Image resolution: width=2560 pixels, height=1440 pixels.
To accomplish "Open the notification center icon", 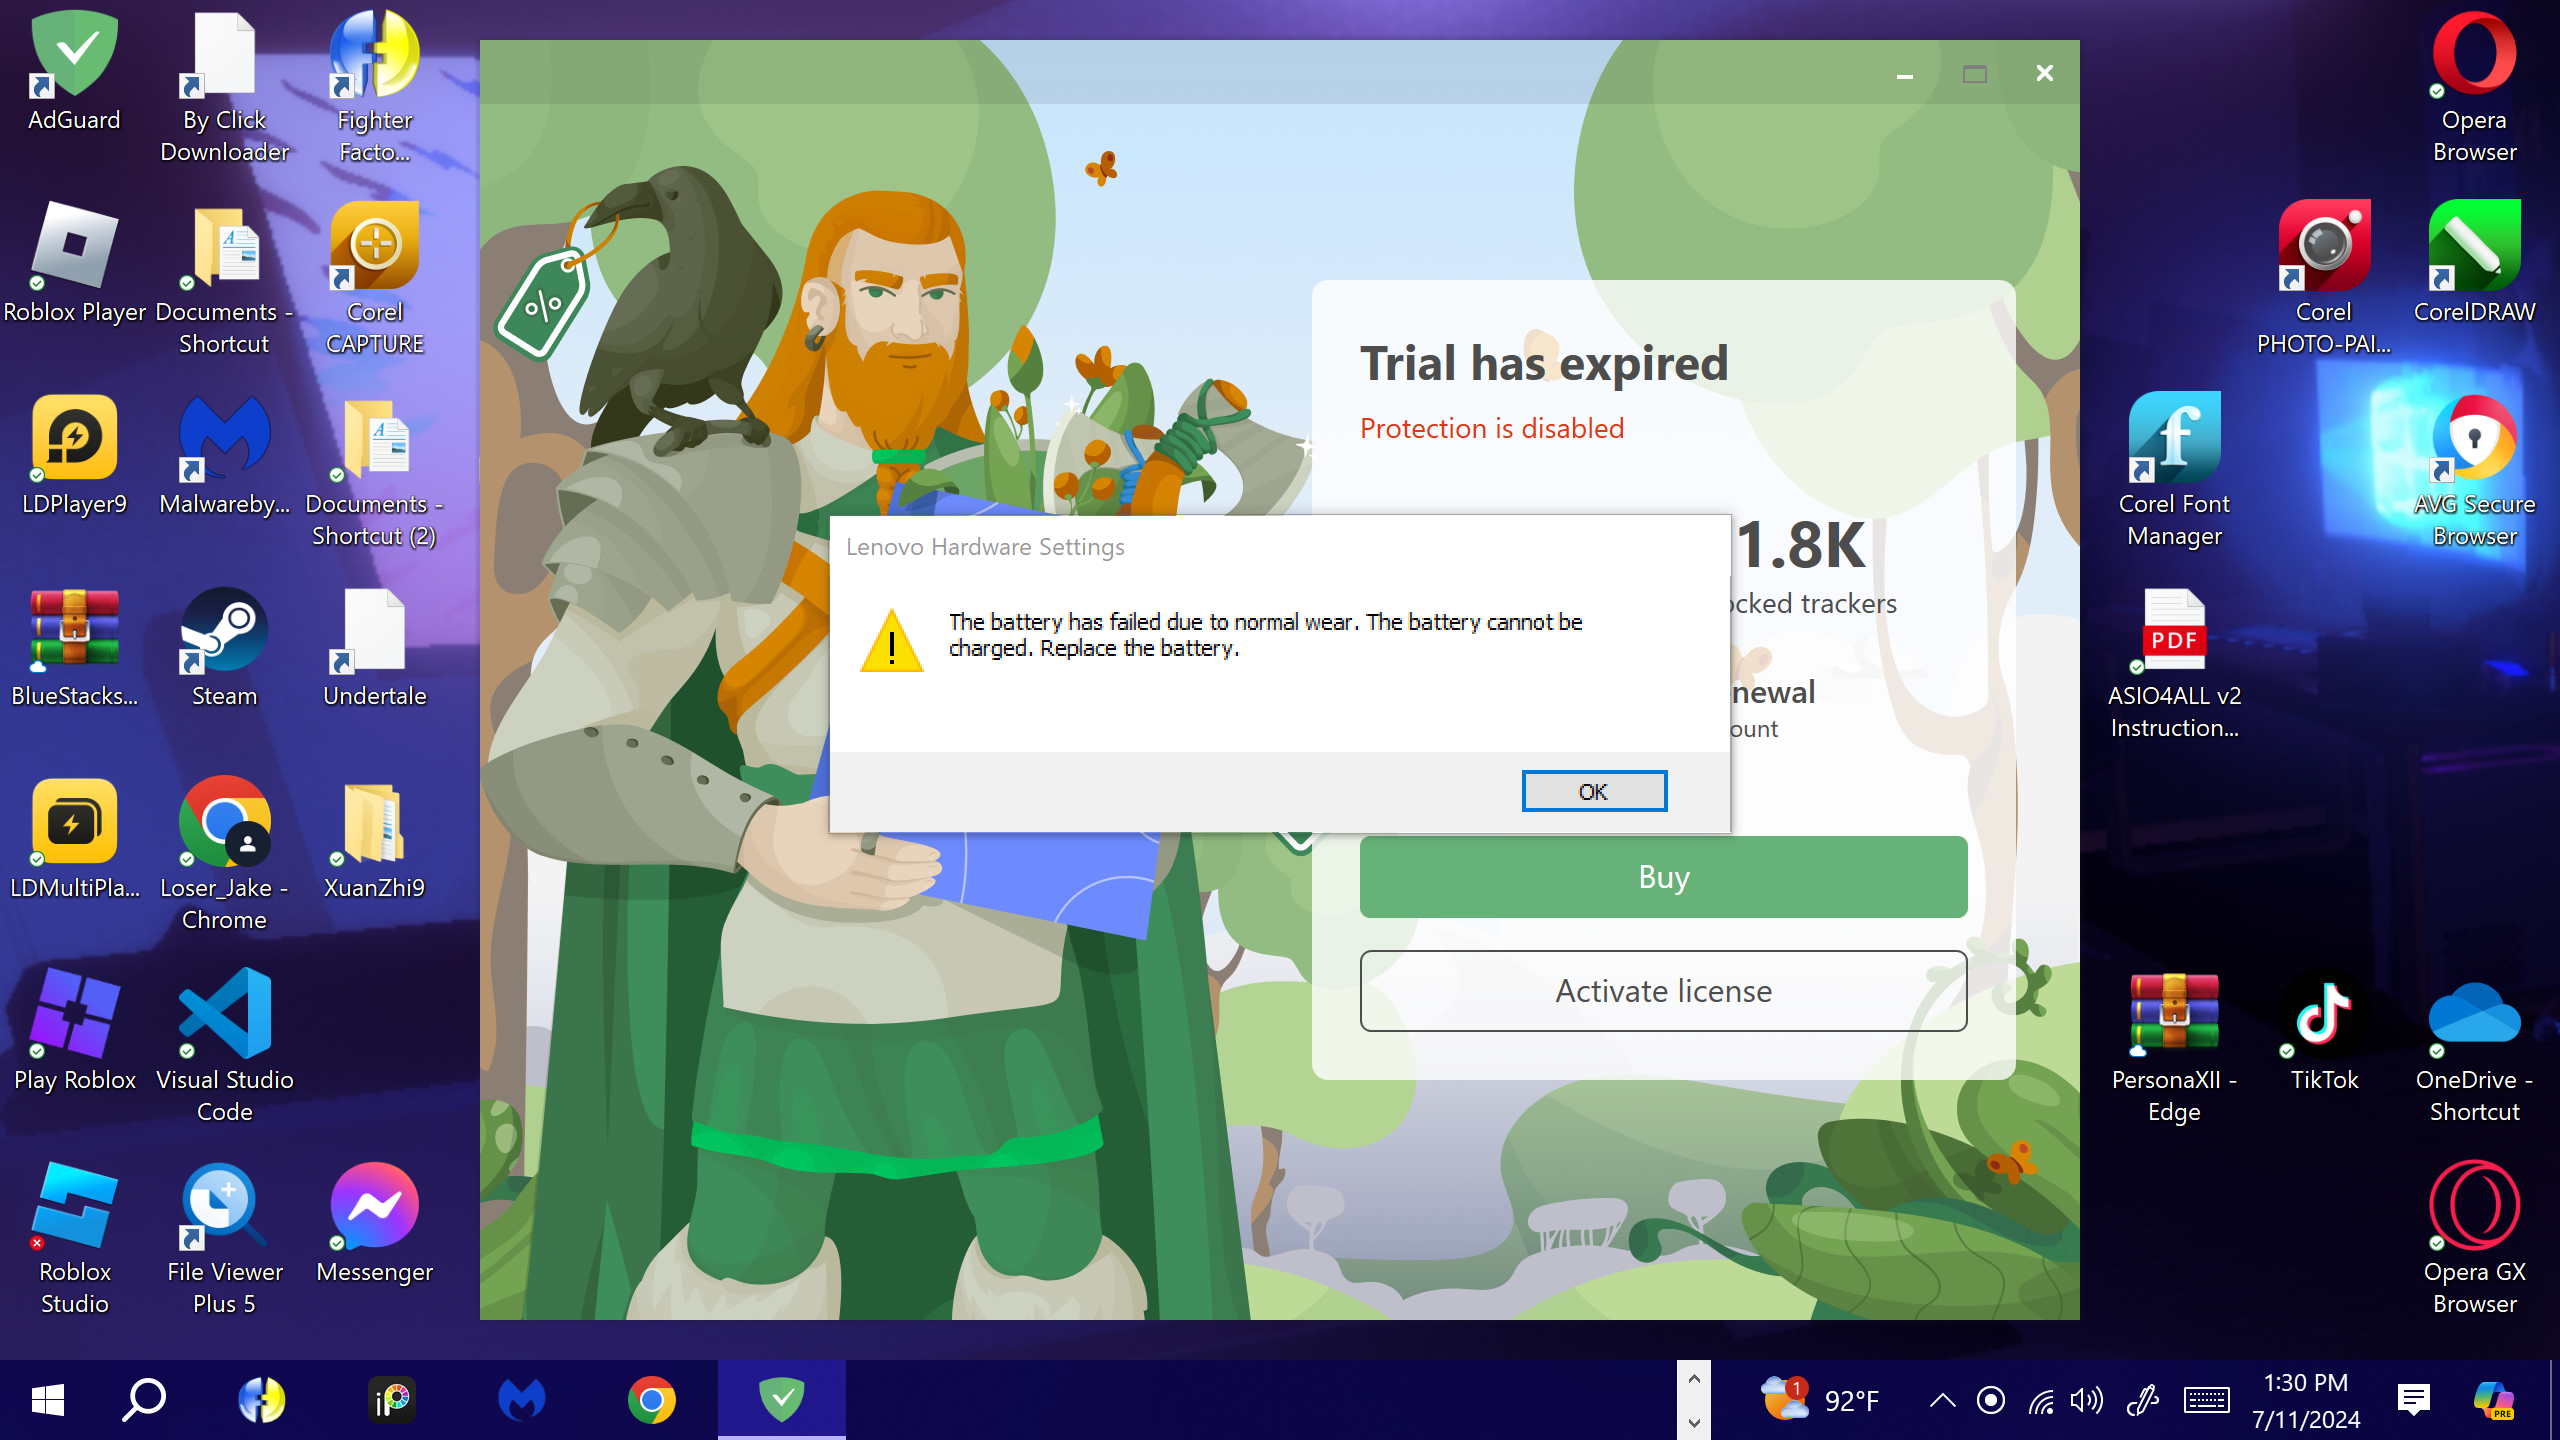I will (2413, 1400).
